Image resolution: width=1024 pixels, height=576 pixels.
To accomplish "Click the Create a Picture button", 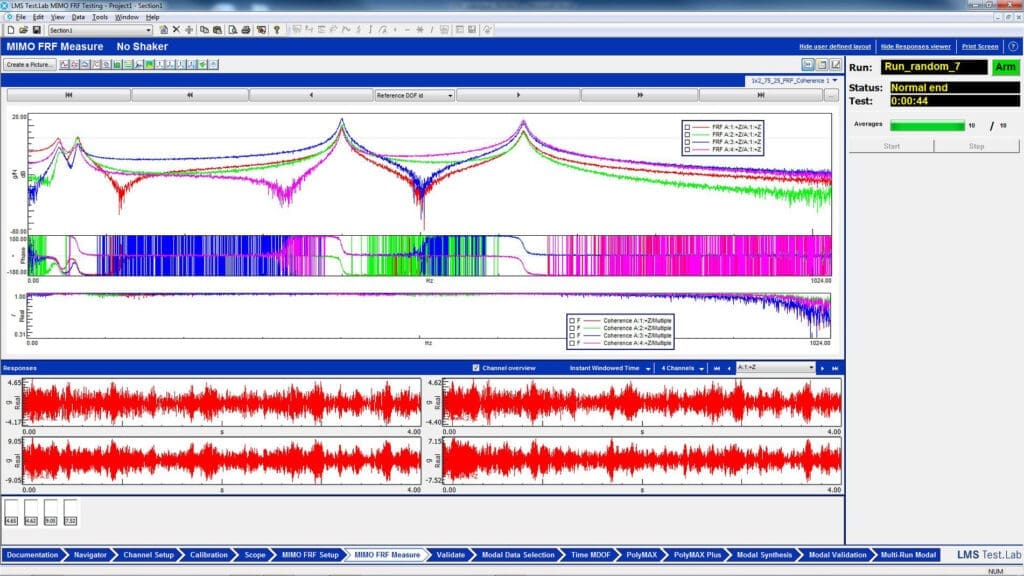I will [x=30, y=64].
